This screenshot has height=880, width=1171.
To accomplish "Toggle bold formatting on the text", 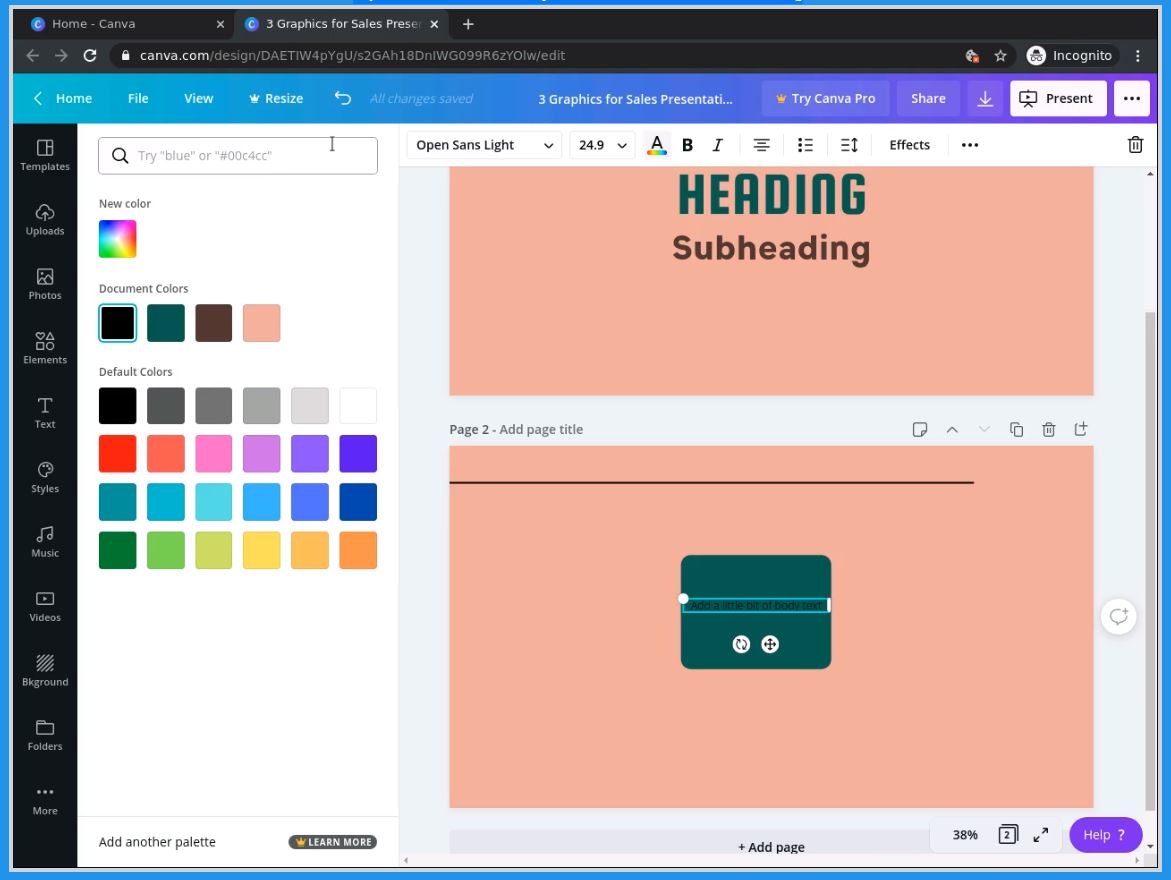I will [x=687, y=144].
